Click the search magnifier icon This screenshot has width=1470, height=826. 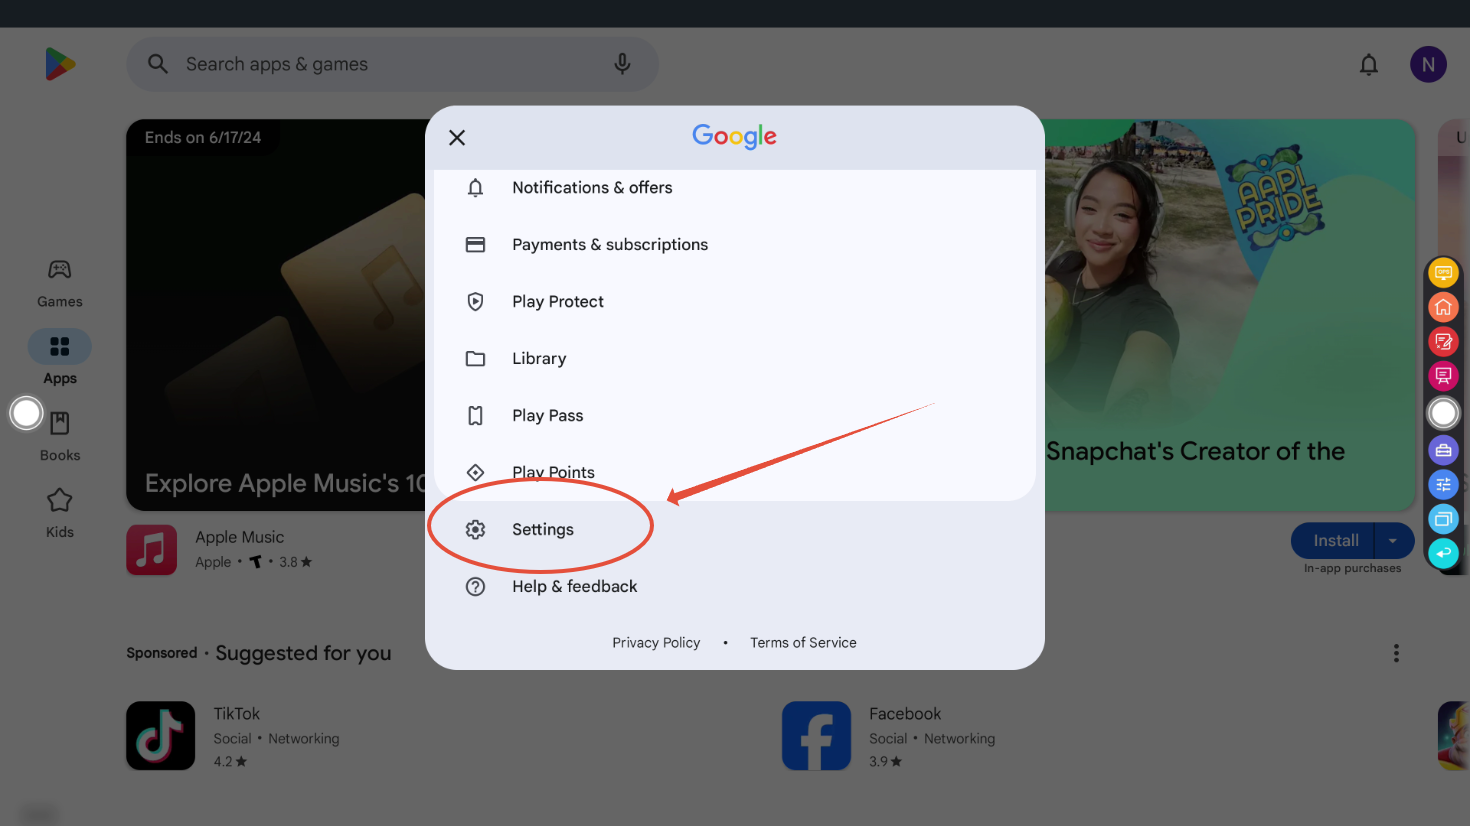pos(158,64)
